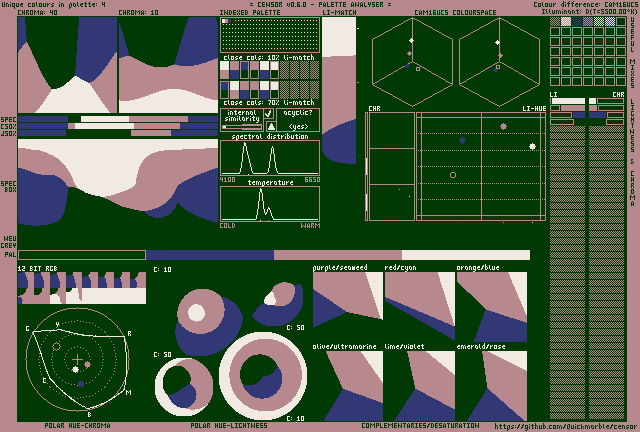This screenshot has width=640, height=432.
Task: Click the acyclic <yes> value
Action: pos(298,127)
